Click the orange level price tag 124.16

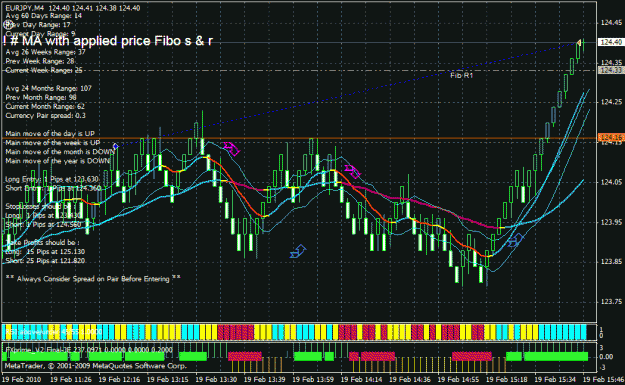611,138
